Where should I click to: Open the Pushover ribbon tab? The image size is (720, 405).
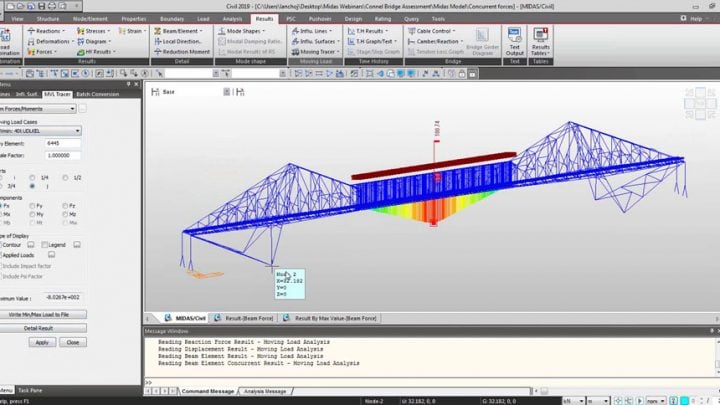[320, 19]
